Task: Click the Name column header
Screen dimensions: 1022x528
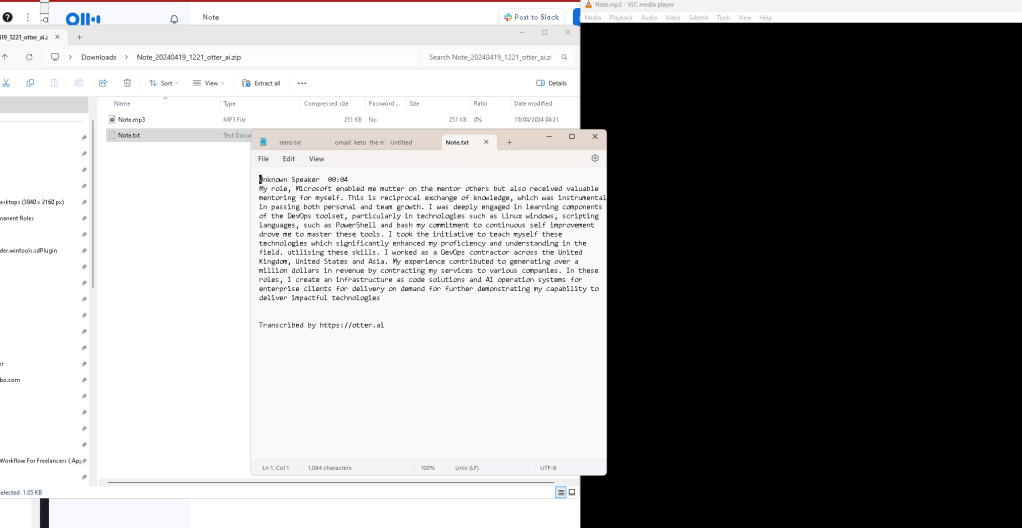Action: pos(122,104)
